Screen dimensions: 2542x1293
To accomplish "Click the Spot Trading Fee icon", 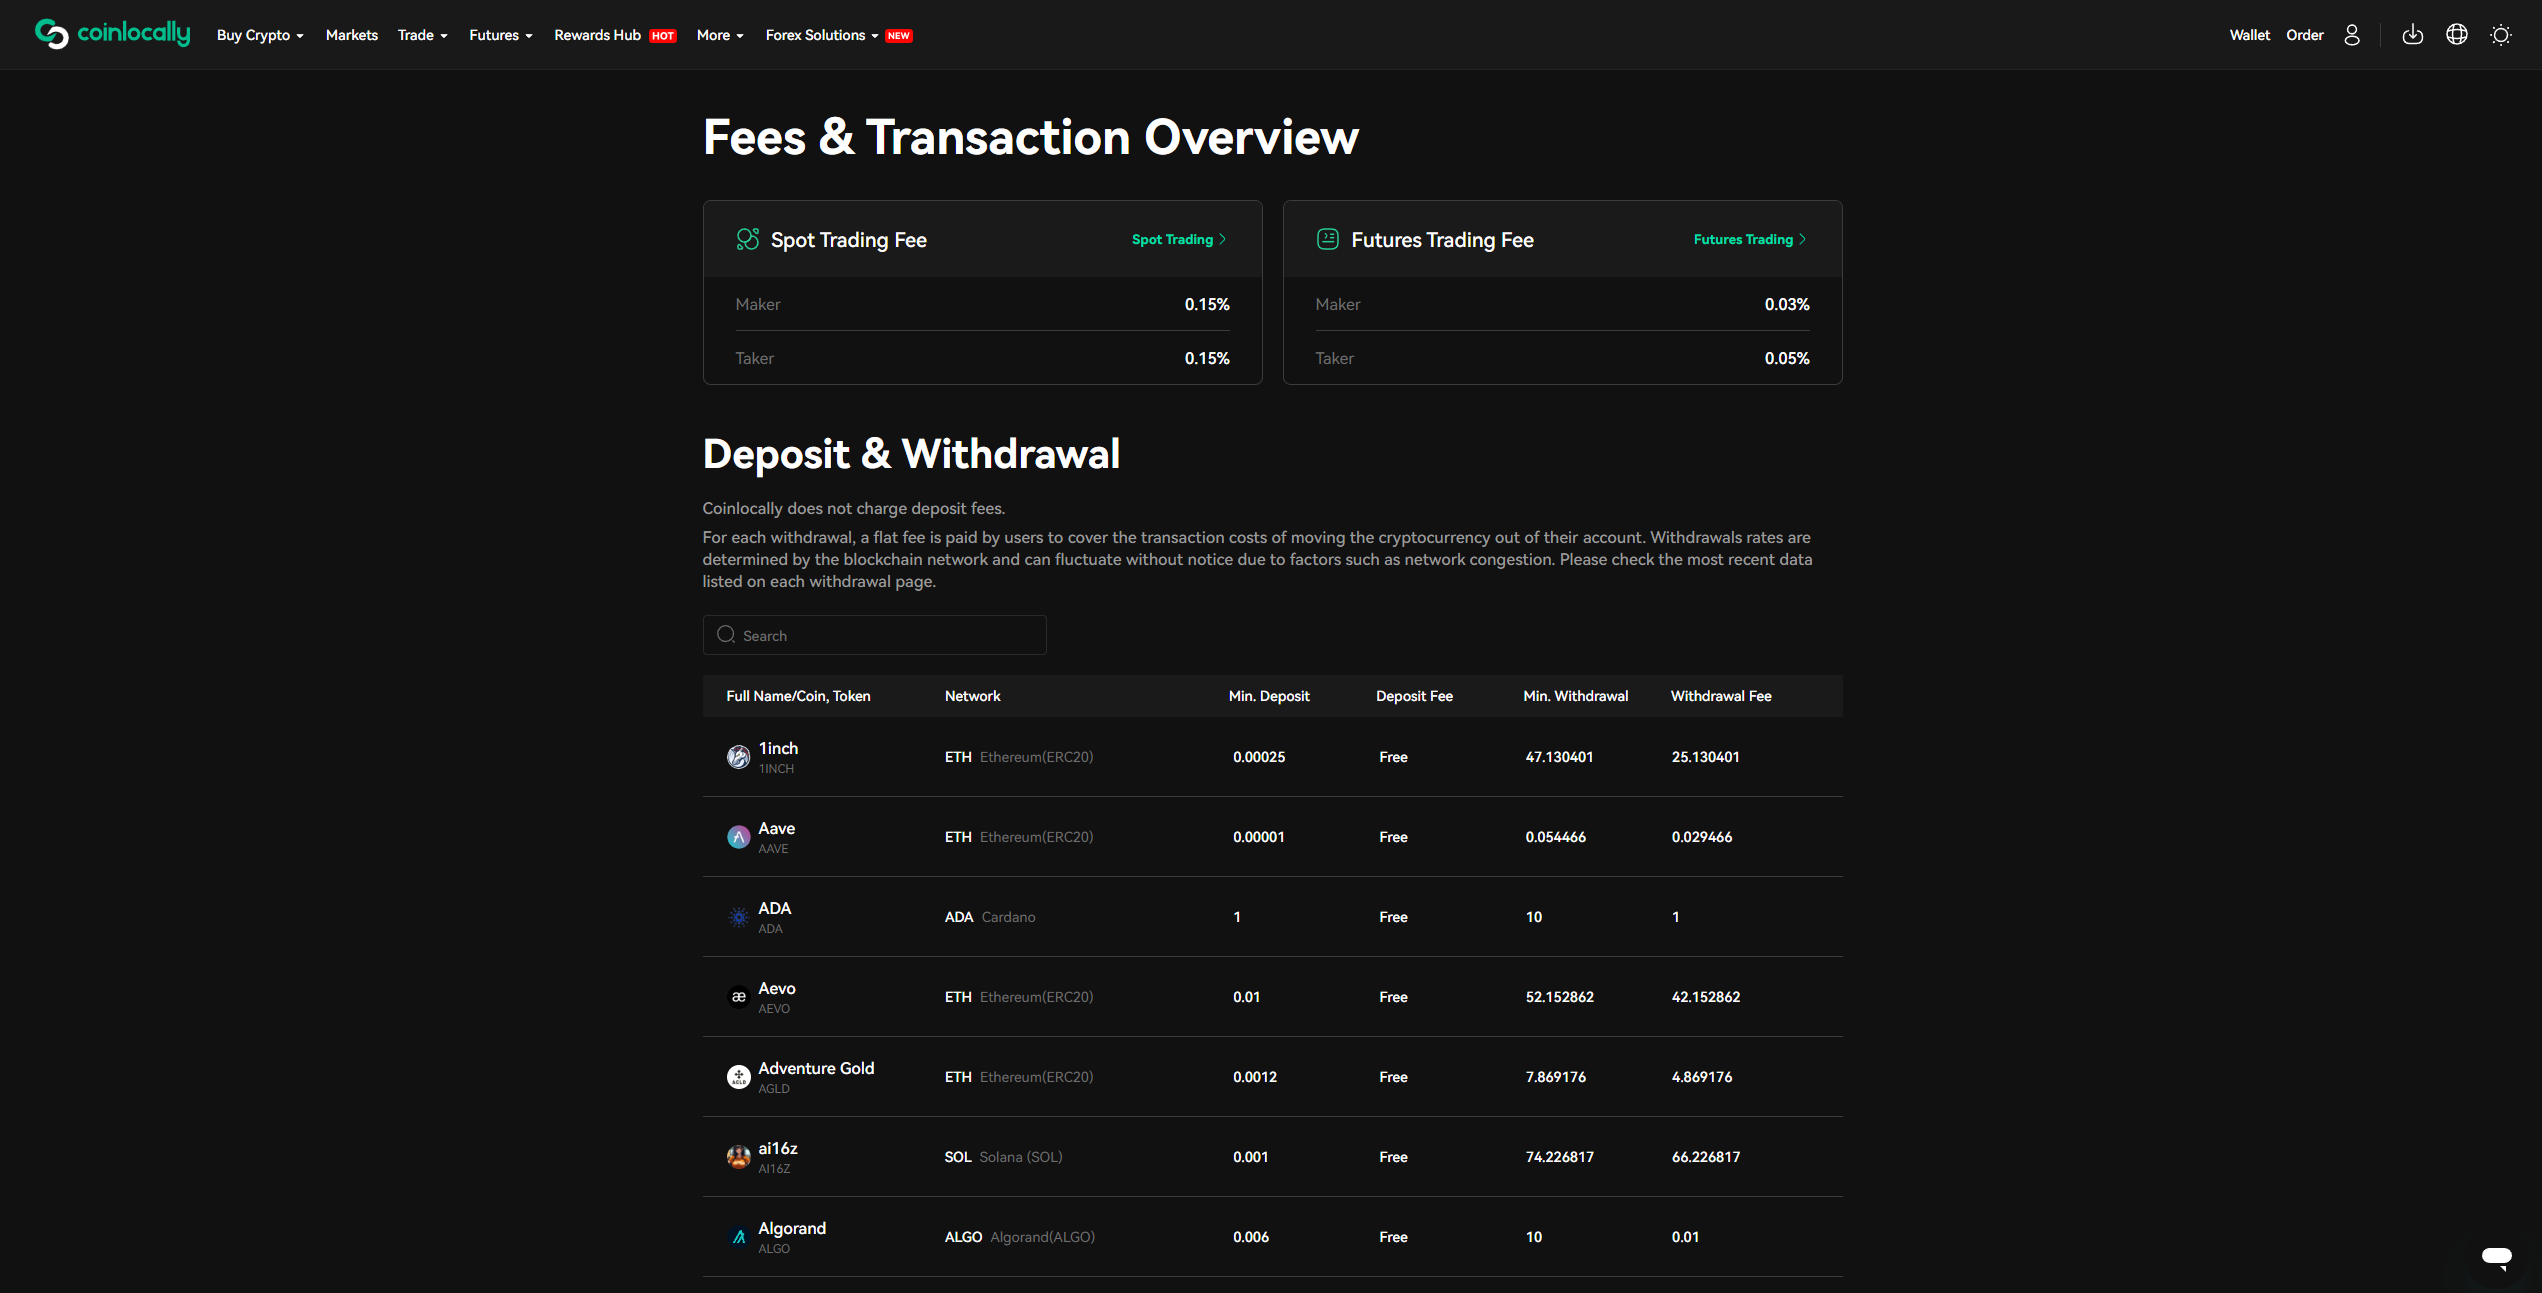I will [747, 239].
